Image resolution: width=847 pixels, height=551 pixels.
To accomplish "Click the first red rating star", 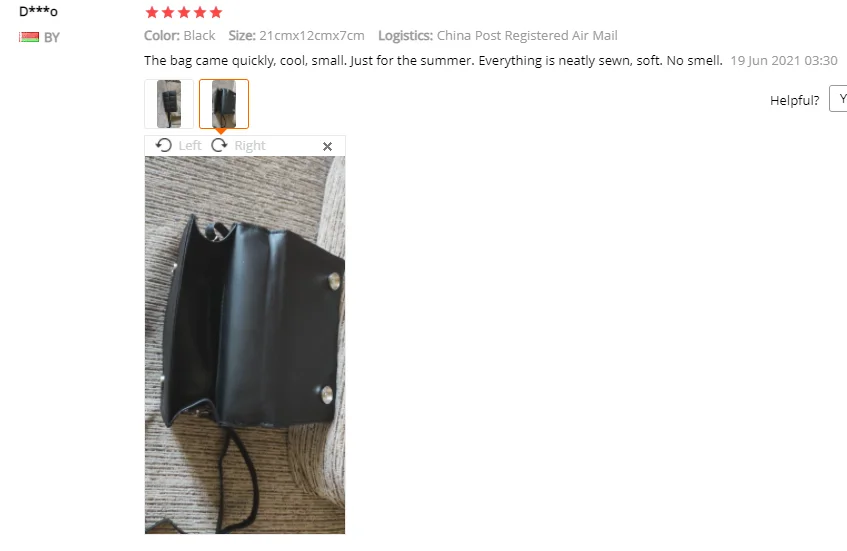I will [x=152, y=12].
